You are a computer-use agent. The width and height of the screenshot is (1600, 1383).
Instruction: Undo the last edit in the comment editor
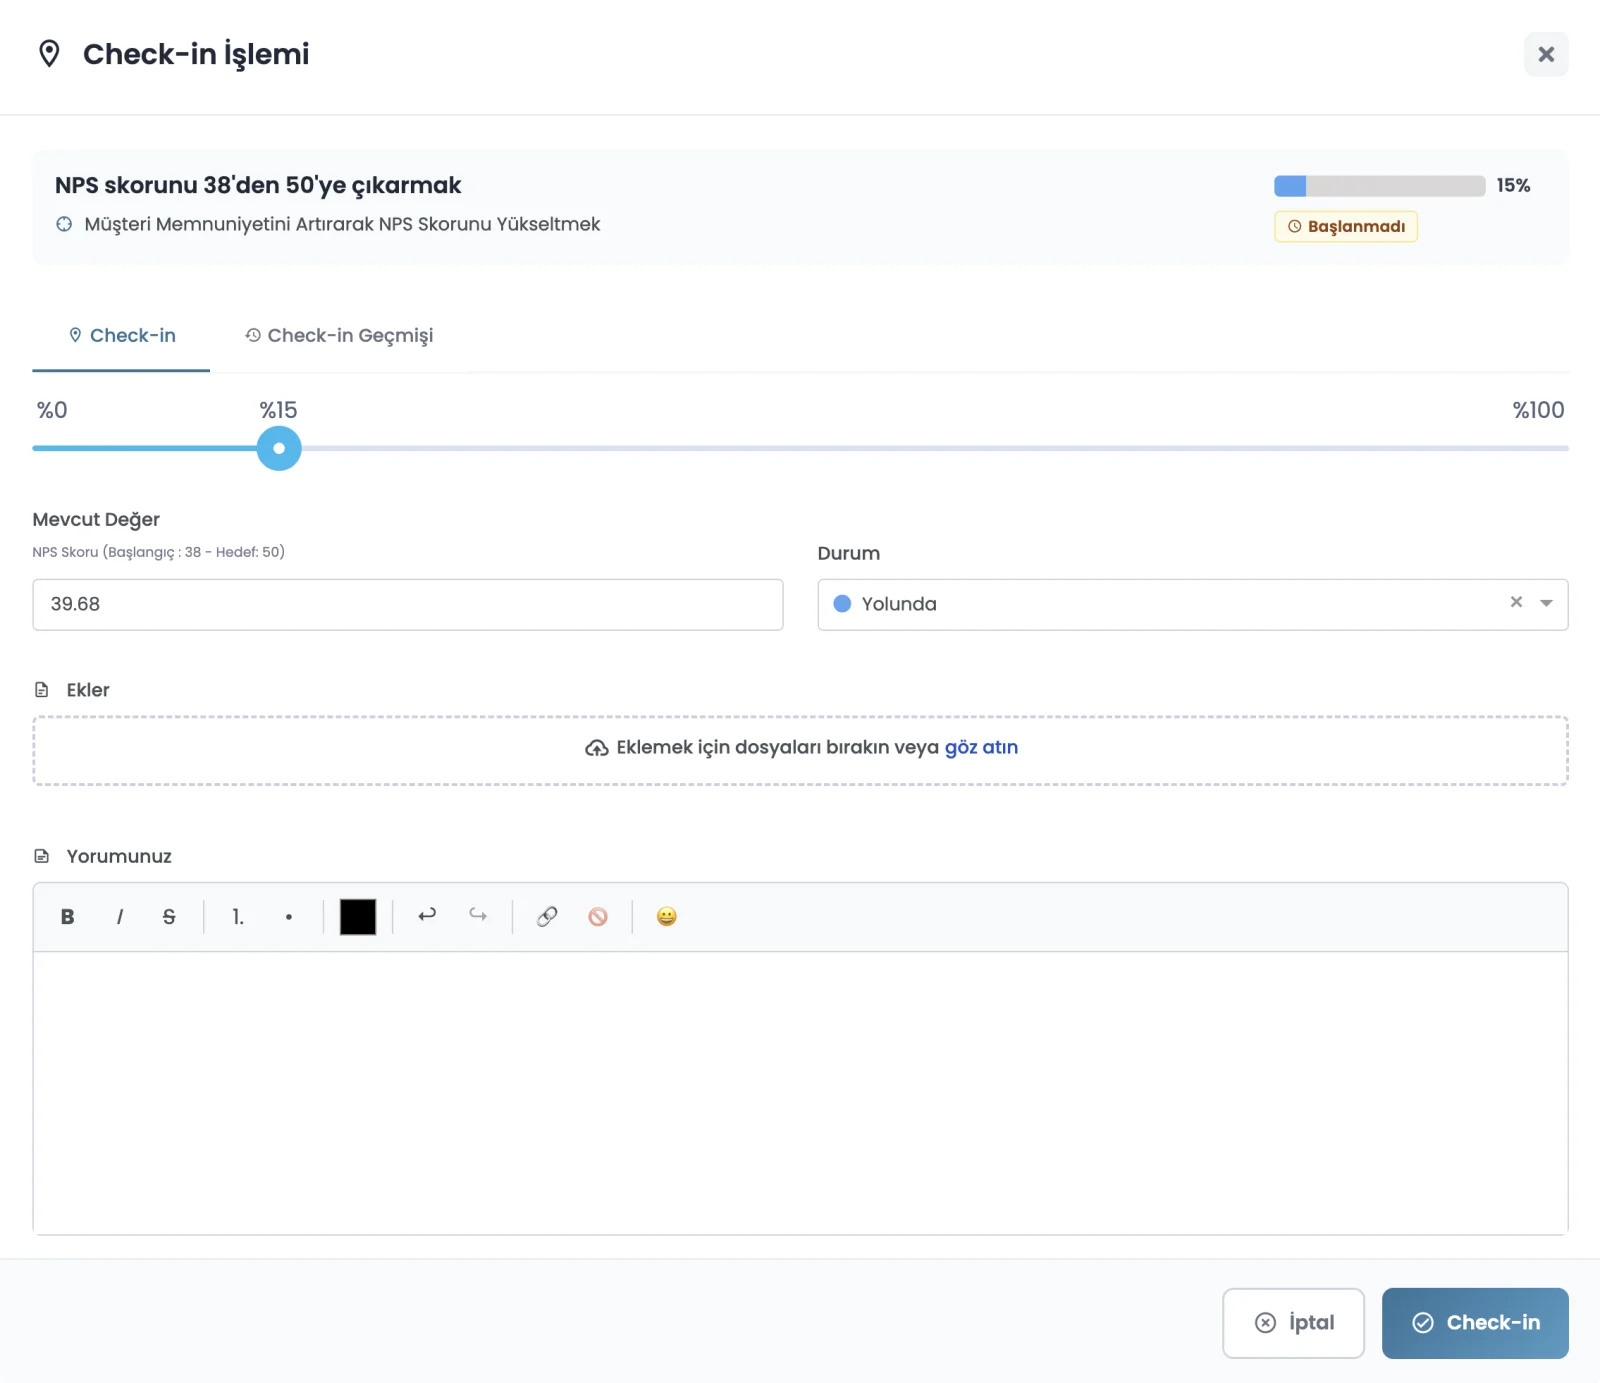pos(427,916)
